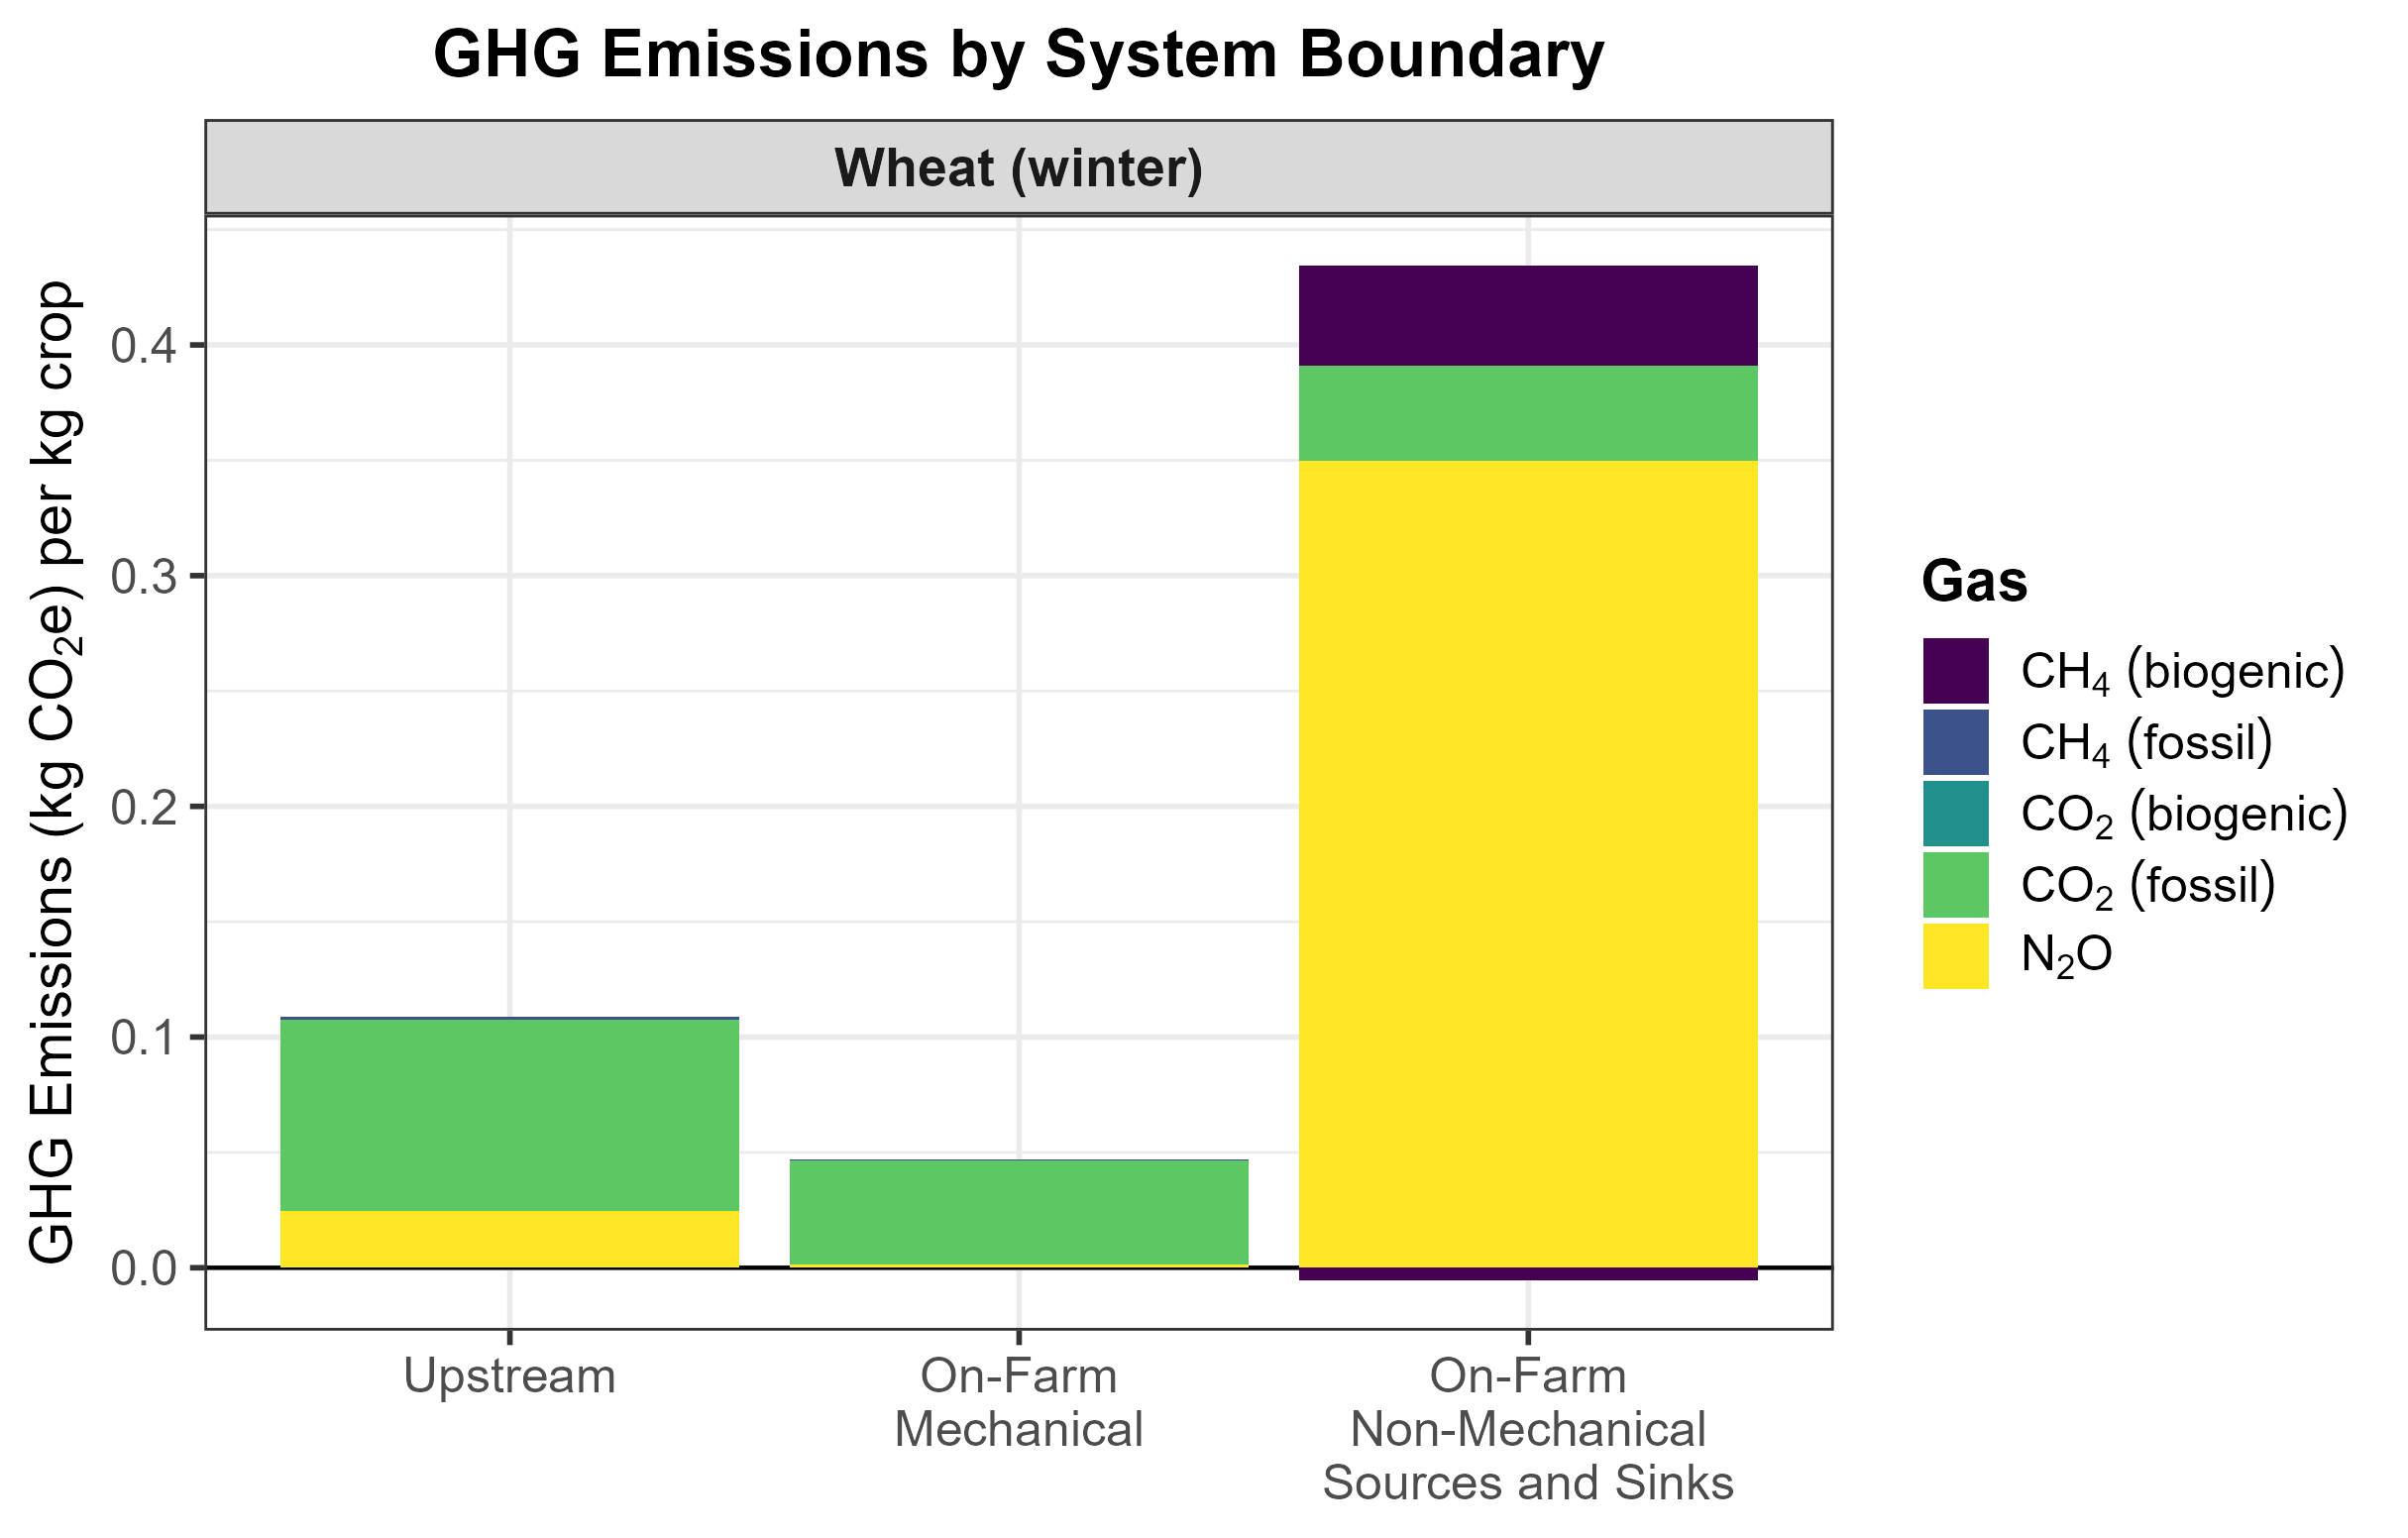Click the CH4 (biogenic) legend swatch
The height and width of the screenshot is (1538, 2408).
point(1955,671)
